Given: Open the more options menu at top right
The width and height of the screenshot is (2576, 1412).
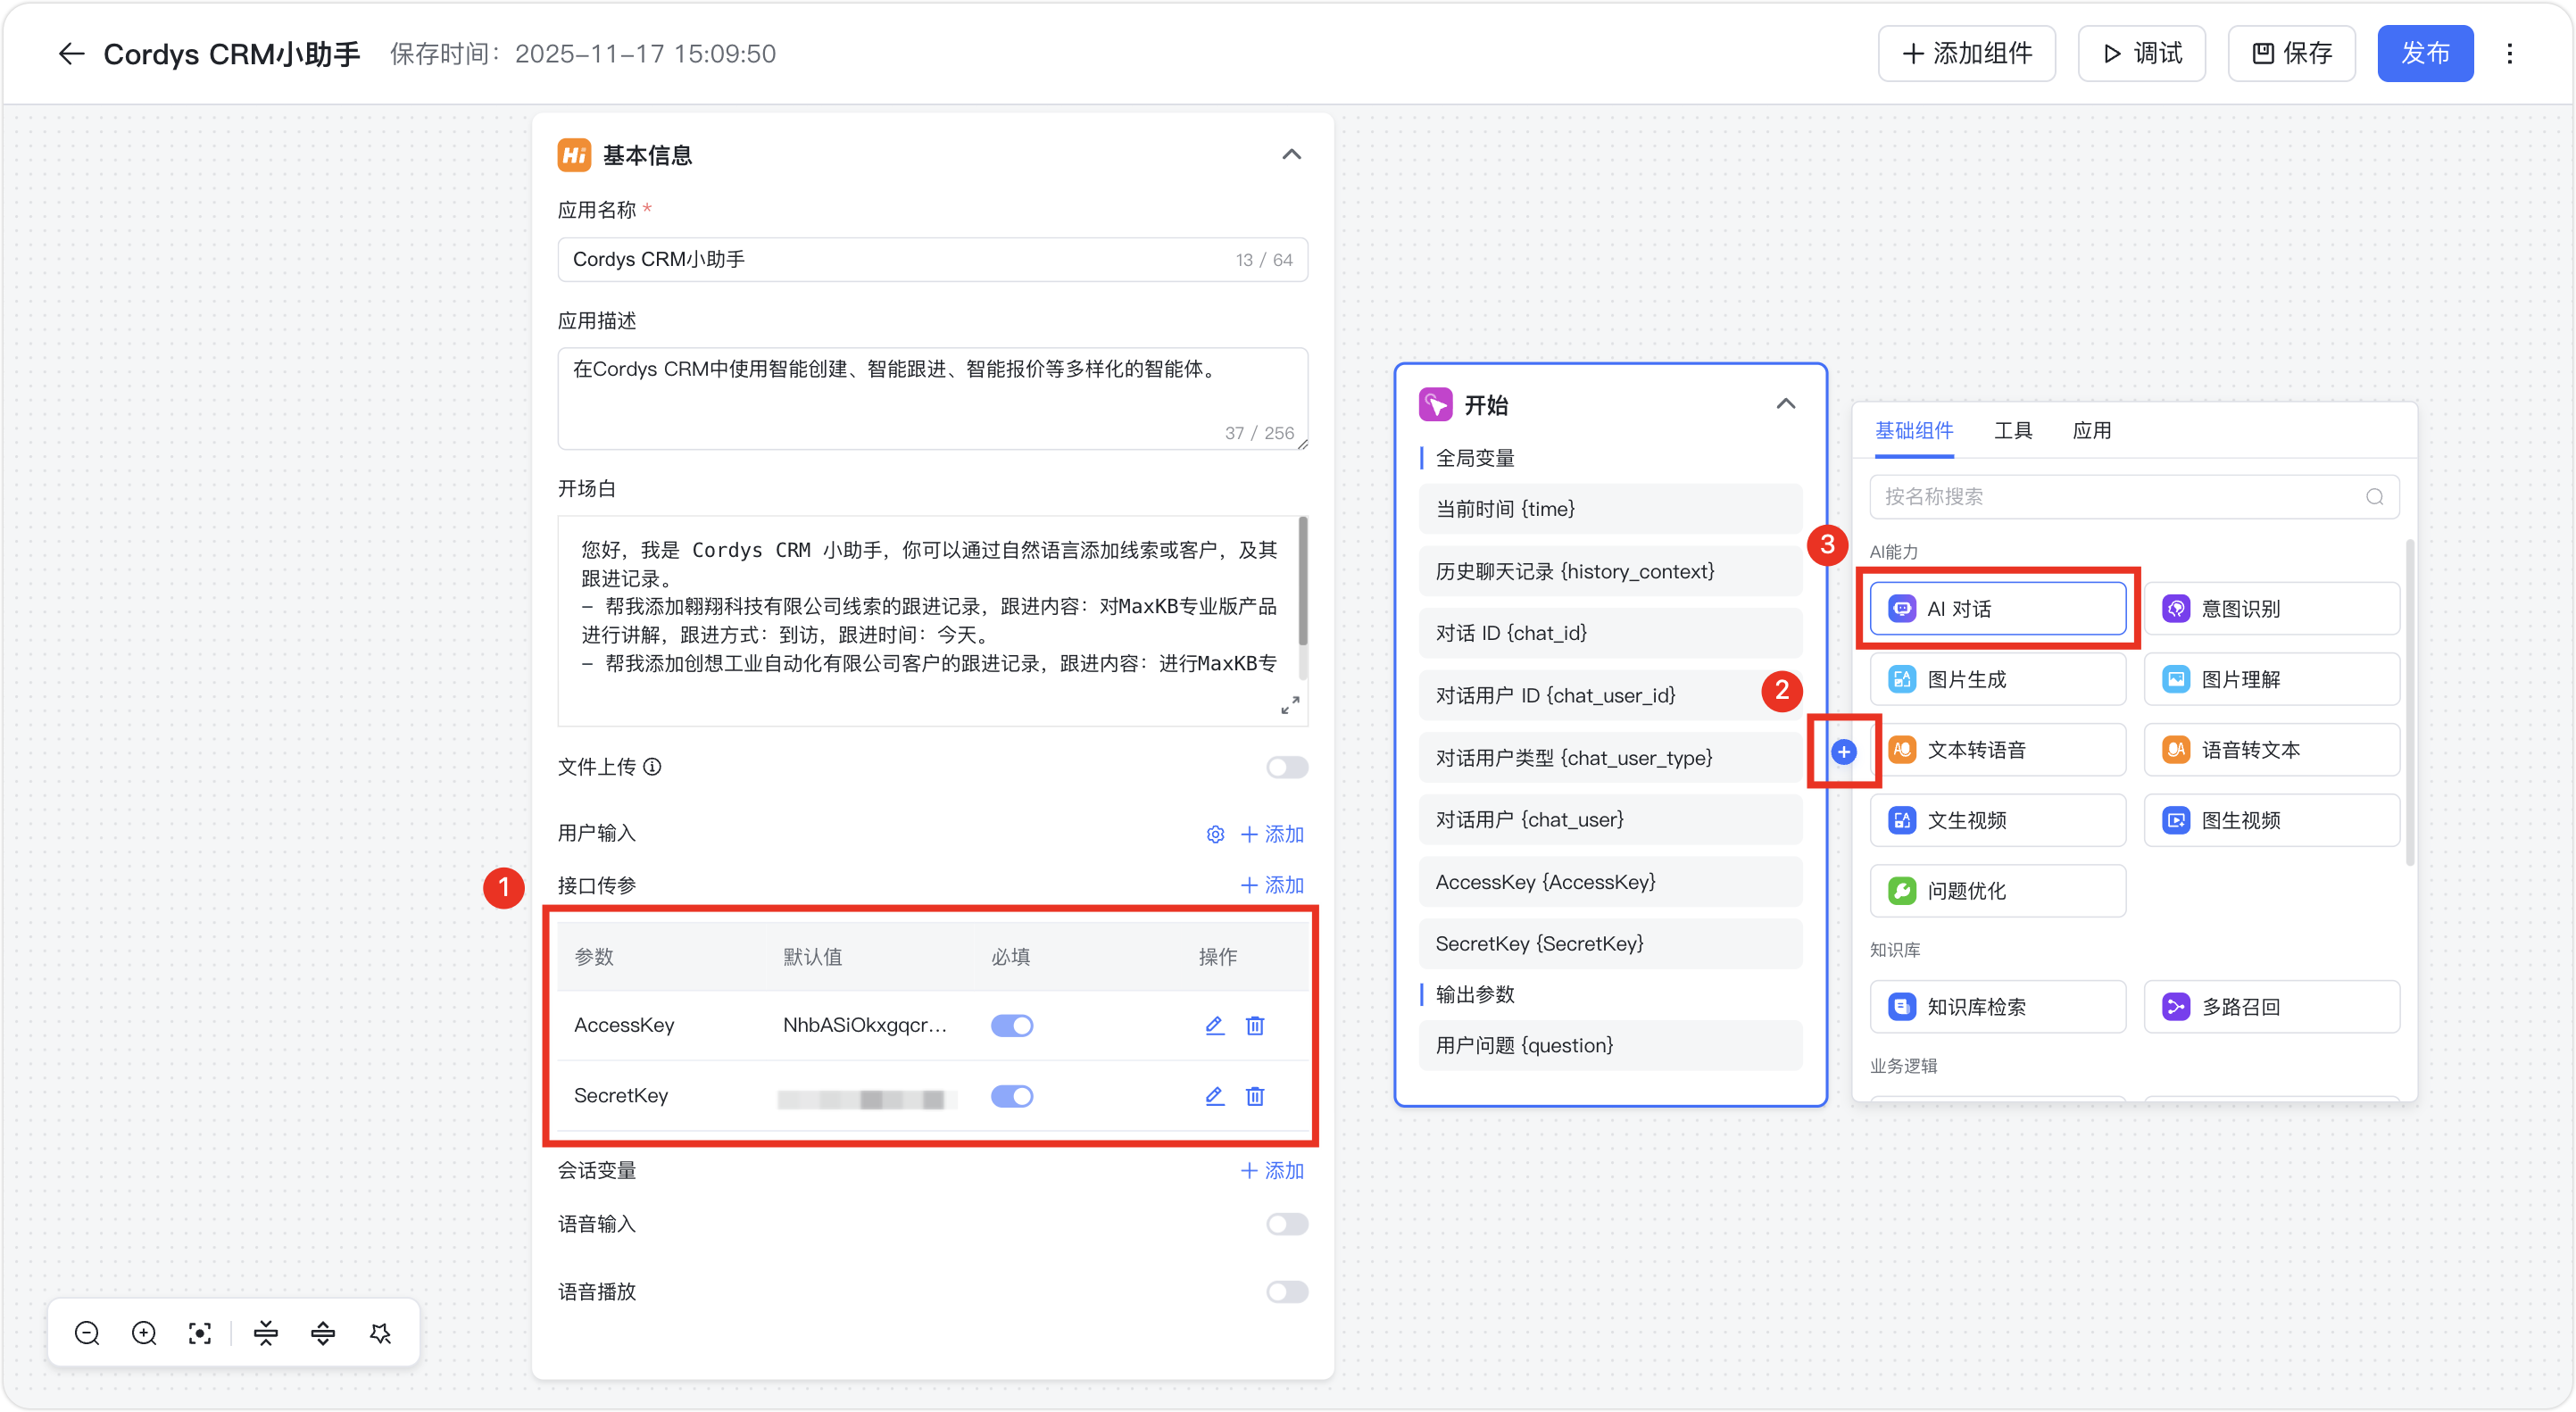Looking at the screenshot, I should click(x=2509, y=54).
